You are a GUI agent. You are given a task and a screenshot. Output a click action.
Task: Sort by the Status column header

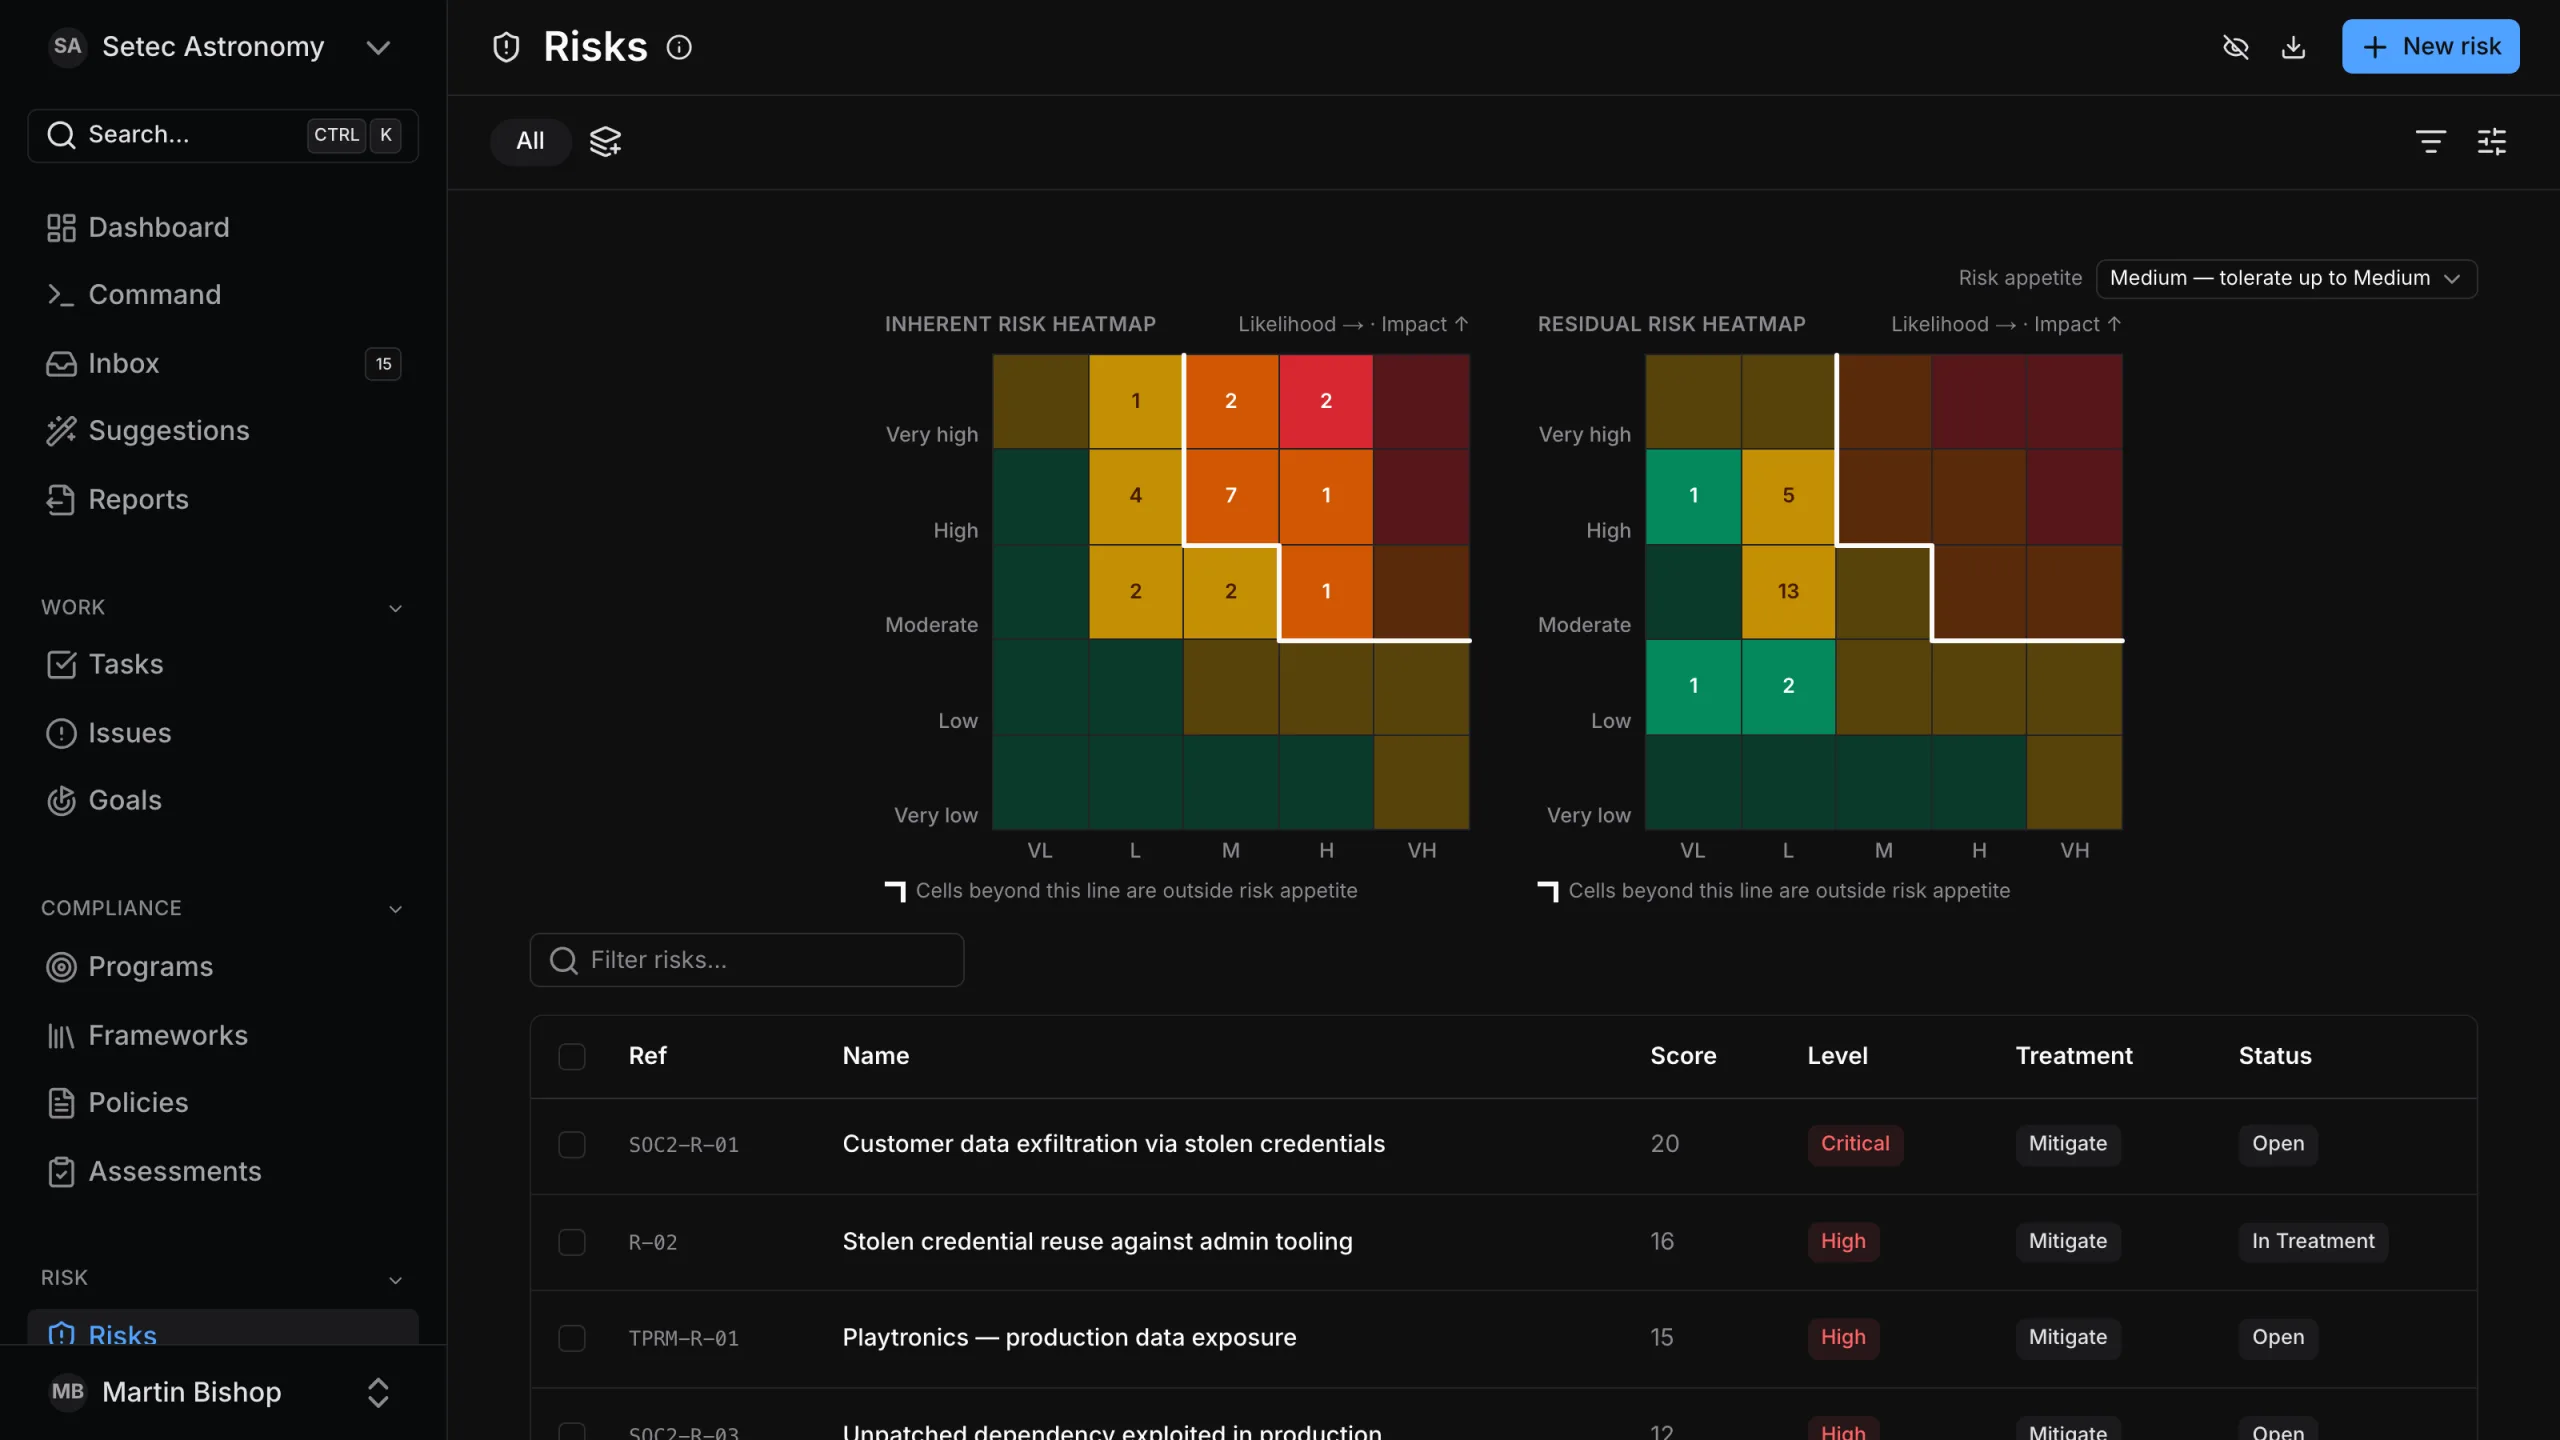click(x=2275, y=1056)
